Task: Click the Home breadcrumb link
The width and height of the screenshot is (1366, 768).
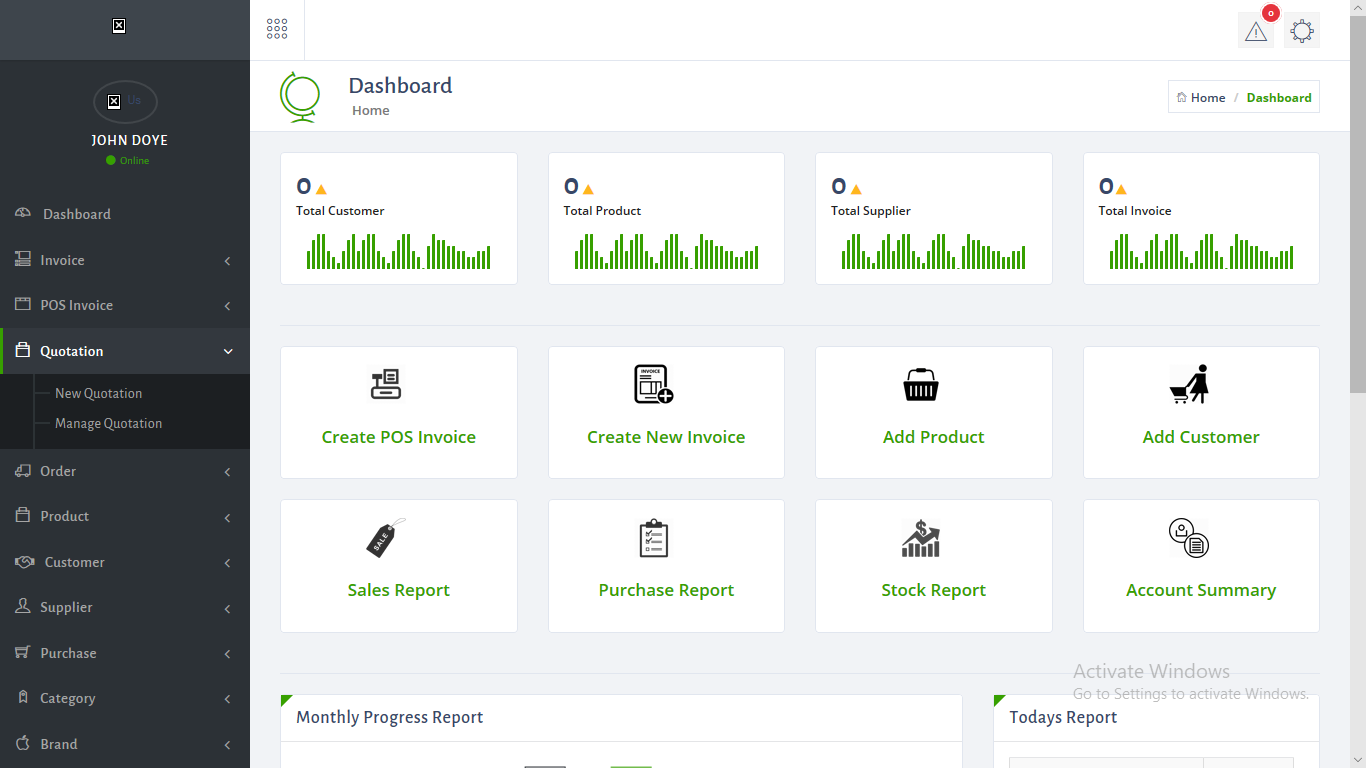Action: (x=1207, y=97)
